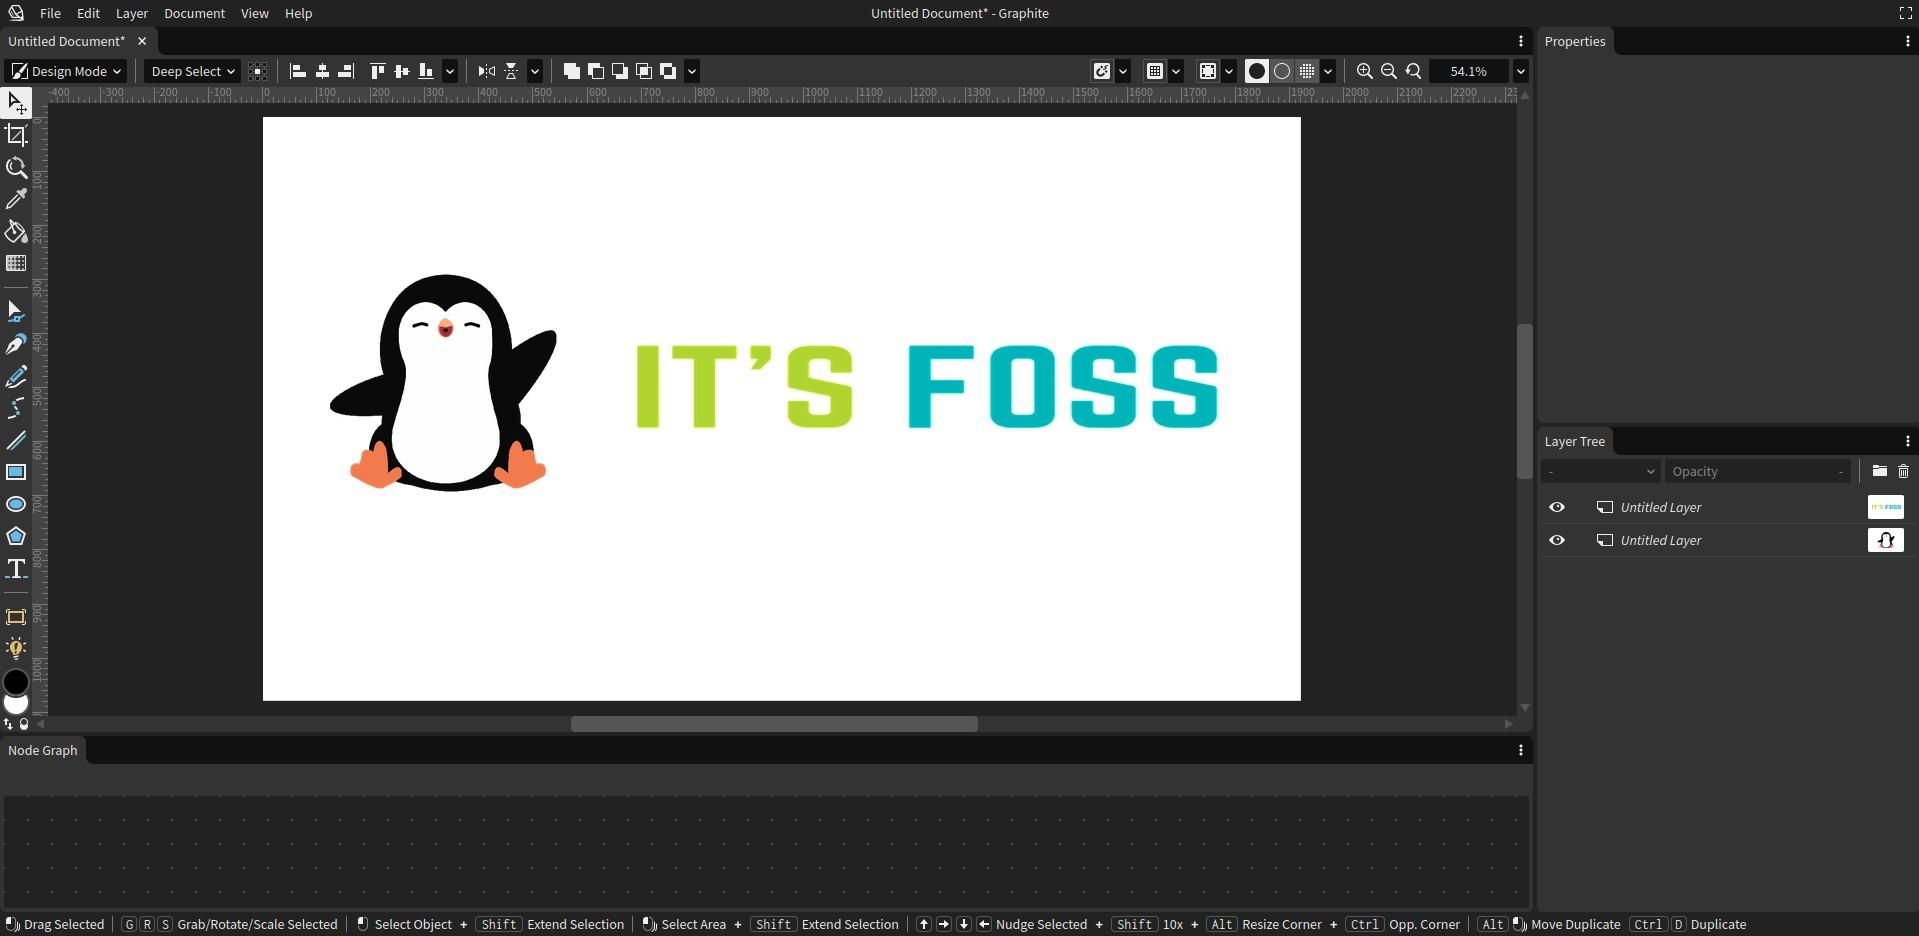Click the Zoom In magnifier icon

click(x=1364, y=71)
